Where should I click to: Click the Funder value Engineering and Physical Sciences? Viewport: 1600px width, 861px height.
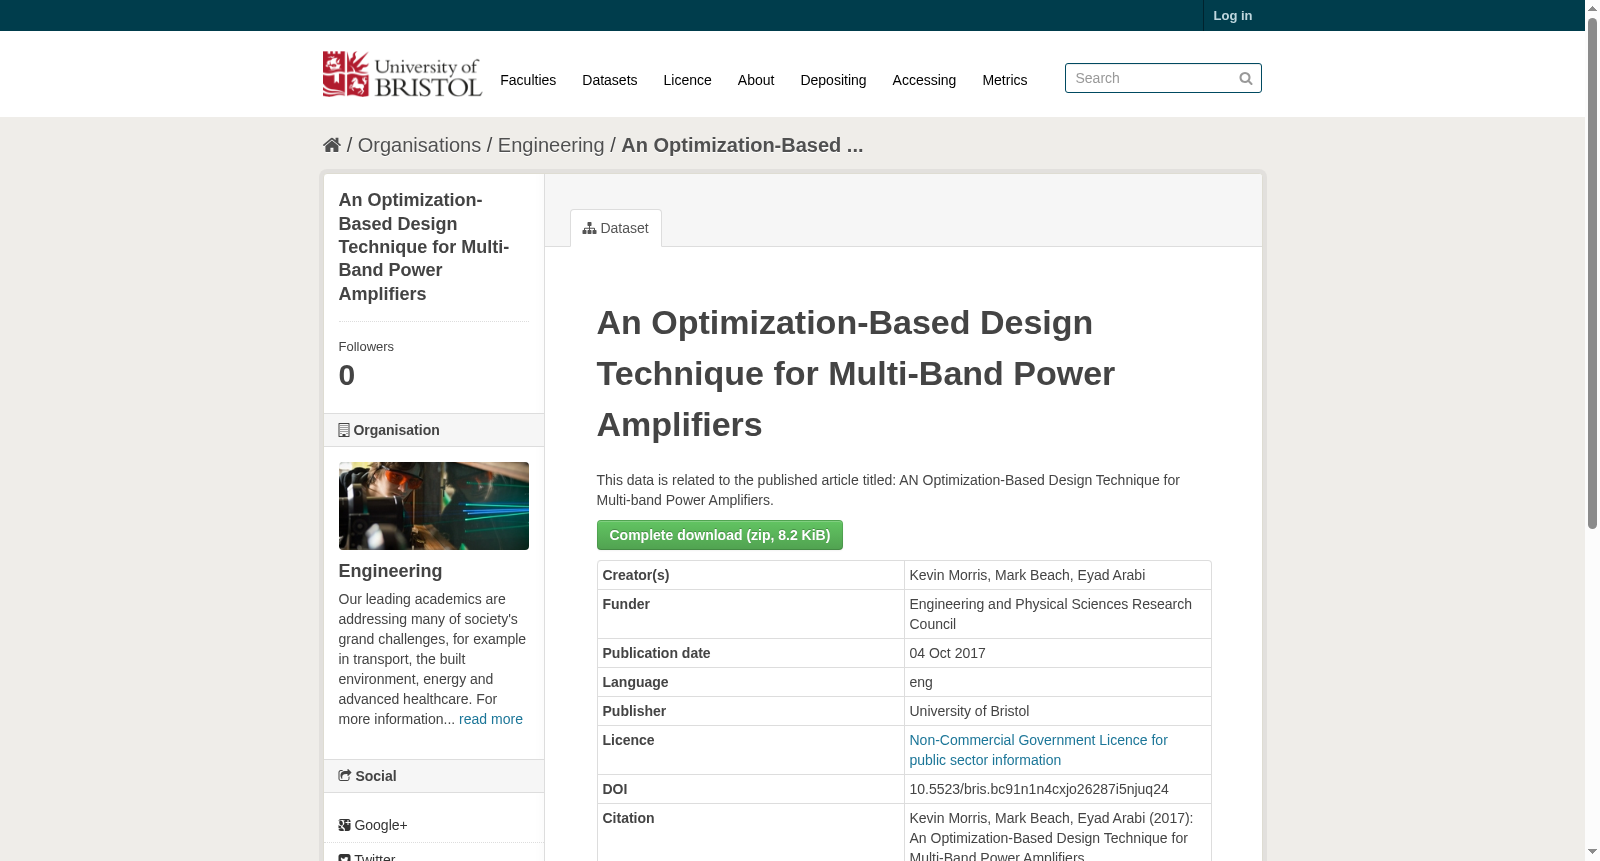(x=1050, y=614)
